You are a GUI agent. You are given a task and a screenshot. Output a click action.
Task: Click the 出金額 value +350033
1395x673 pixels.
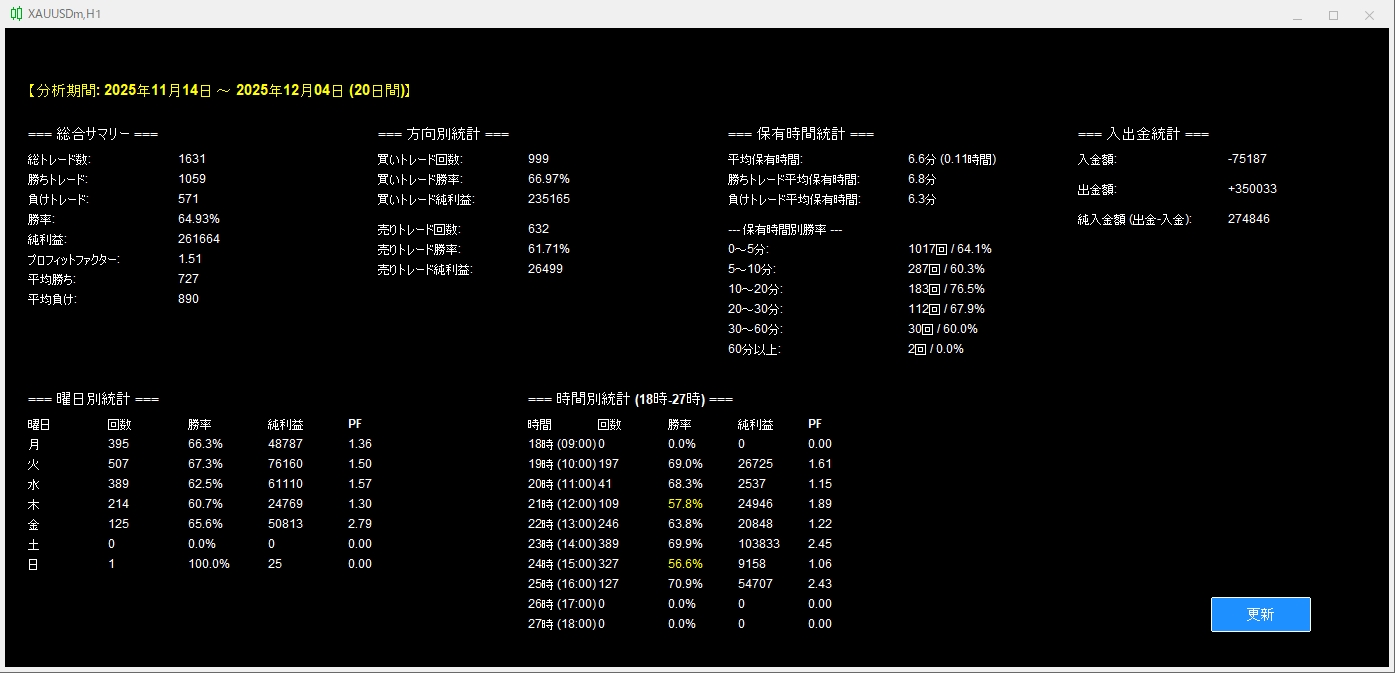point(1252,189)
